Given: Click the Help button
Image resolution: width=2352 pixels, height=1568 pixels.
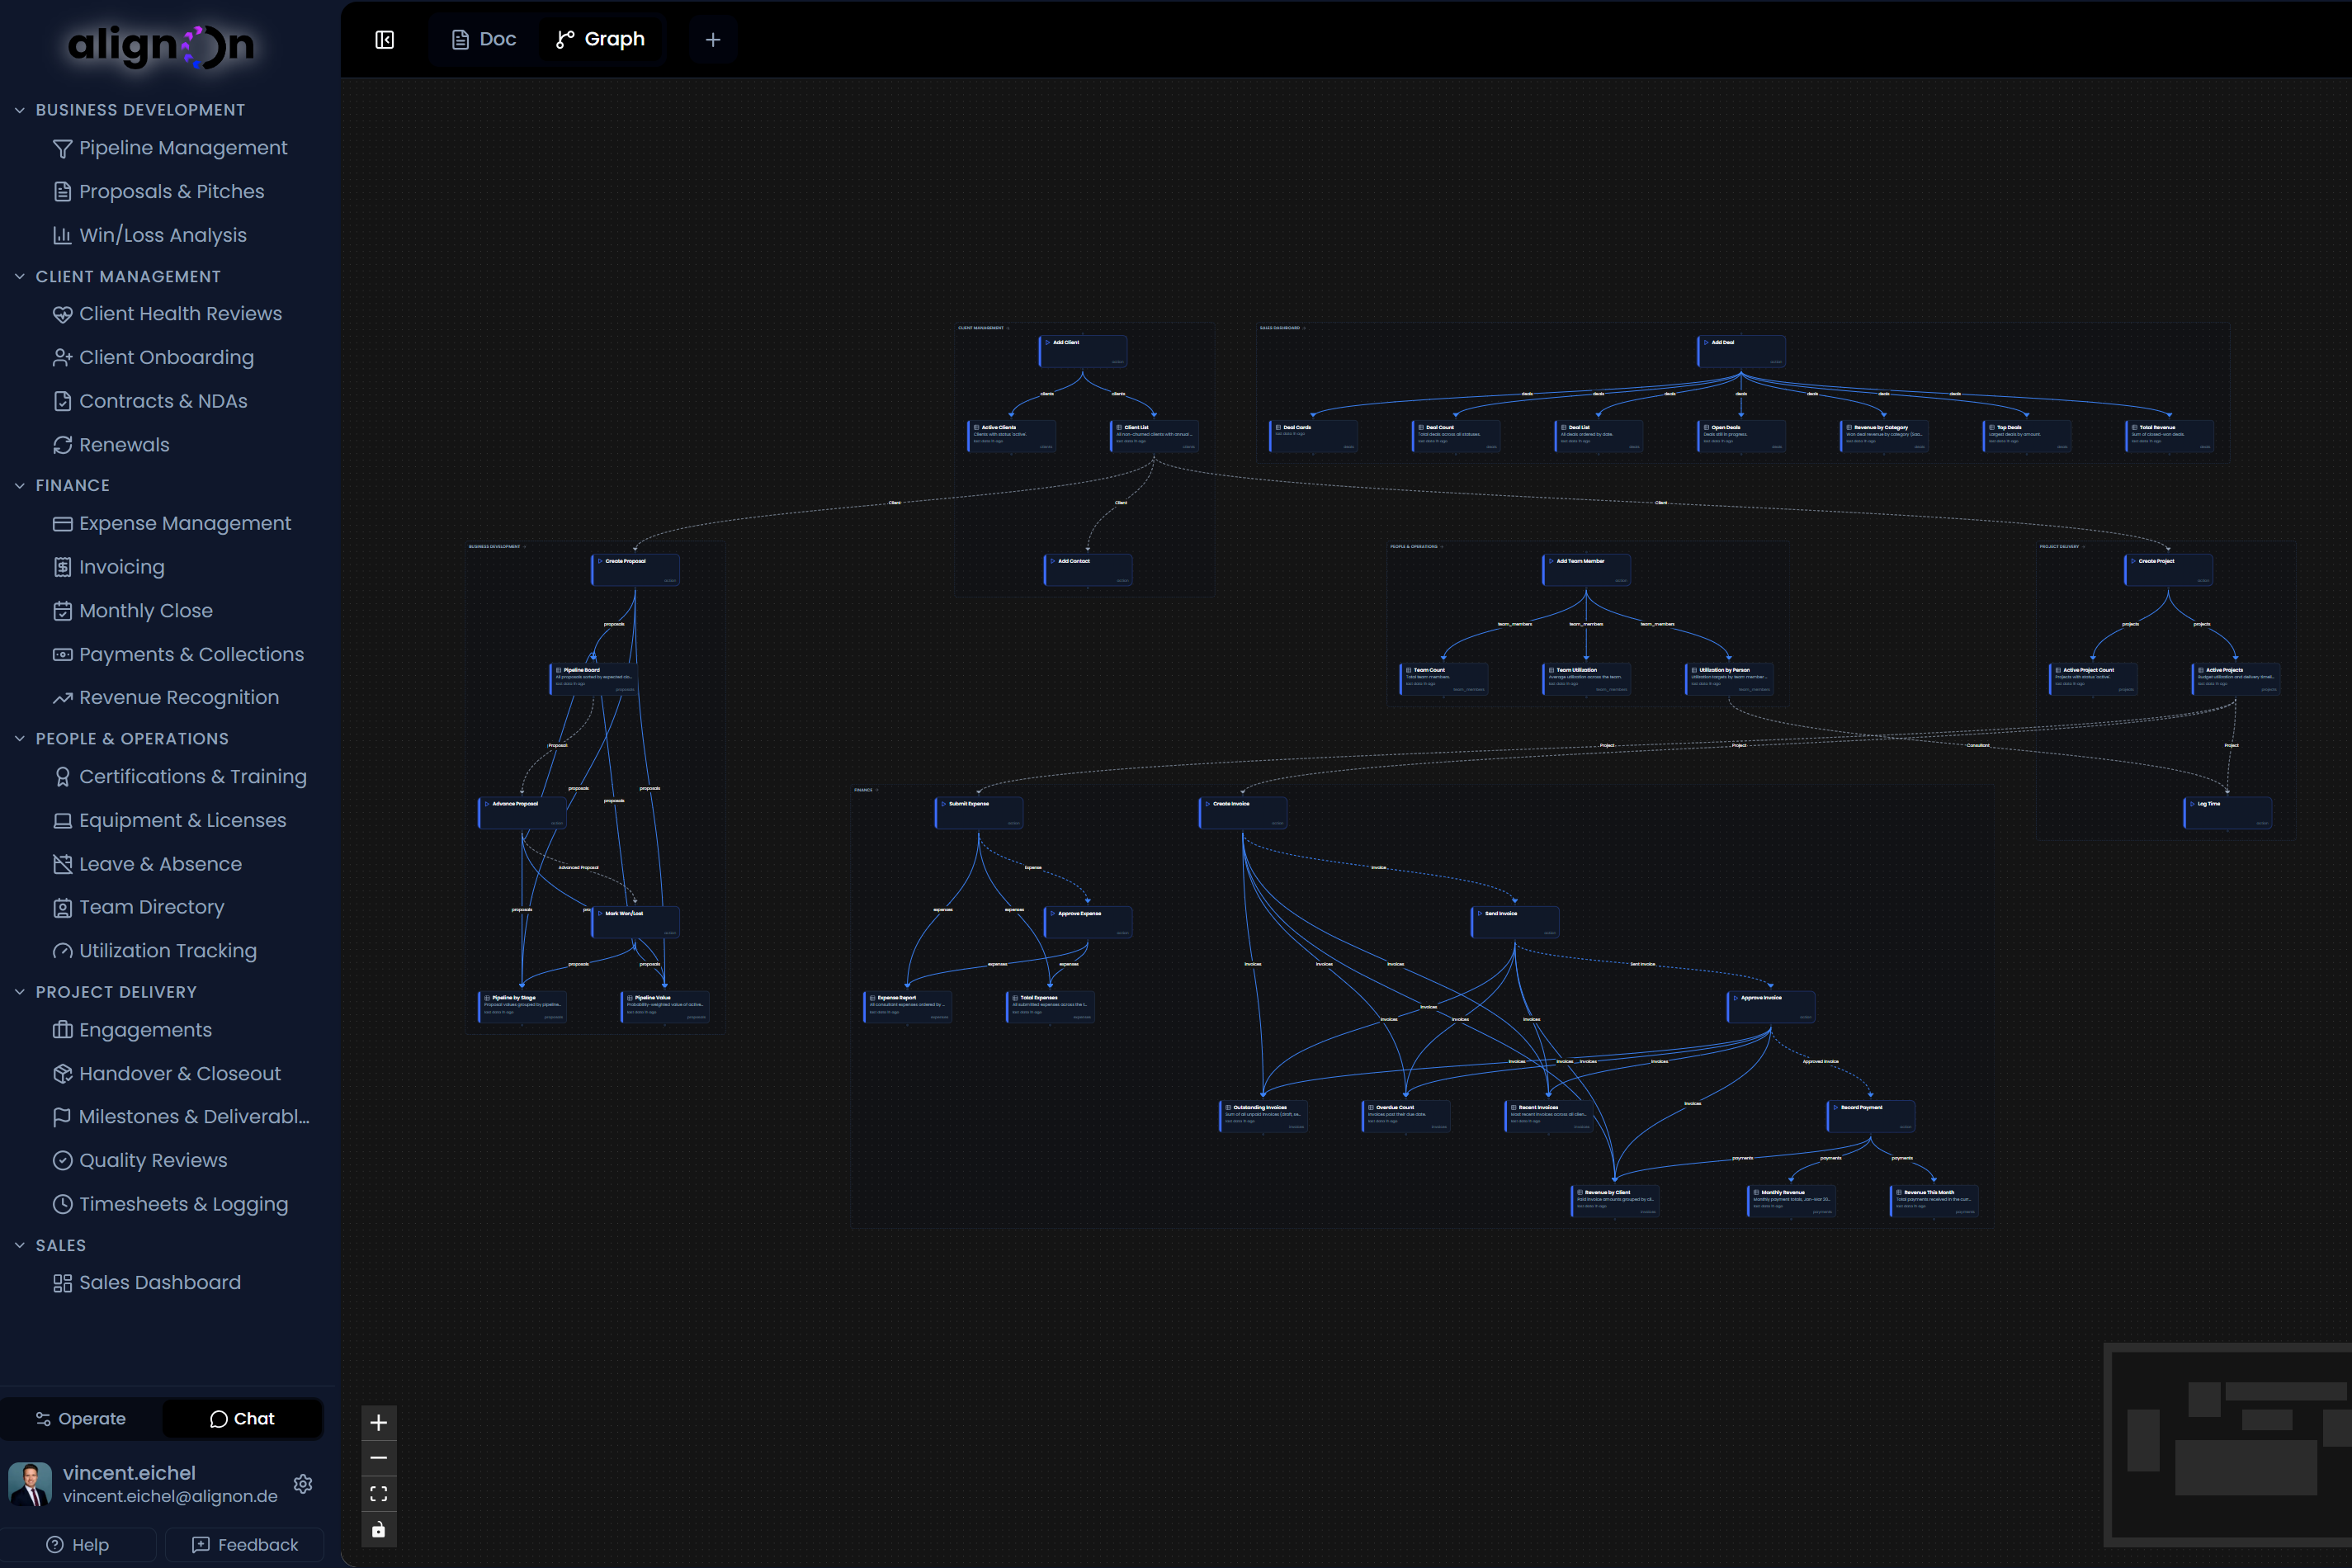Looking at the screenshot, I should [78, 1544].
